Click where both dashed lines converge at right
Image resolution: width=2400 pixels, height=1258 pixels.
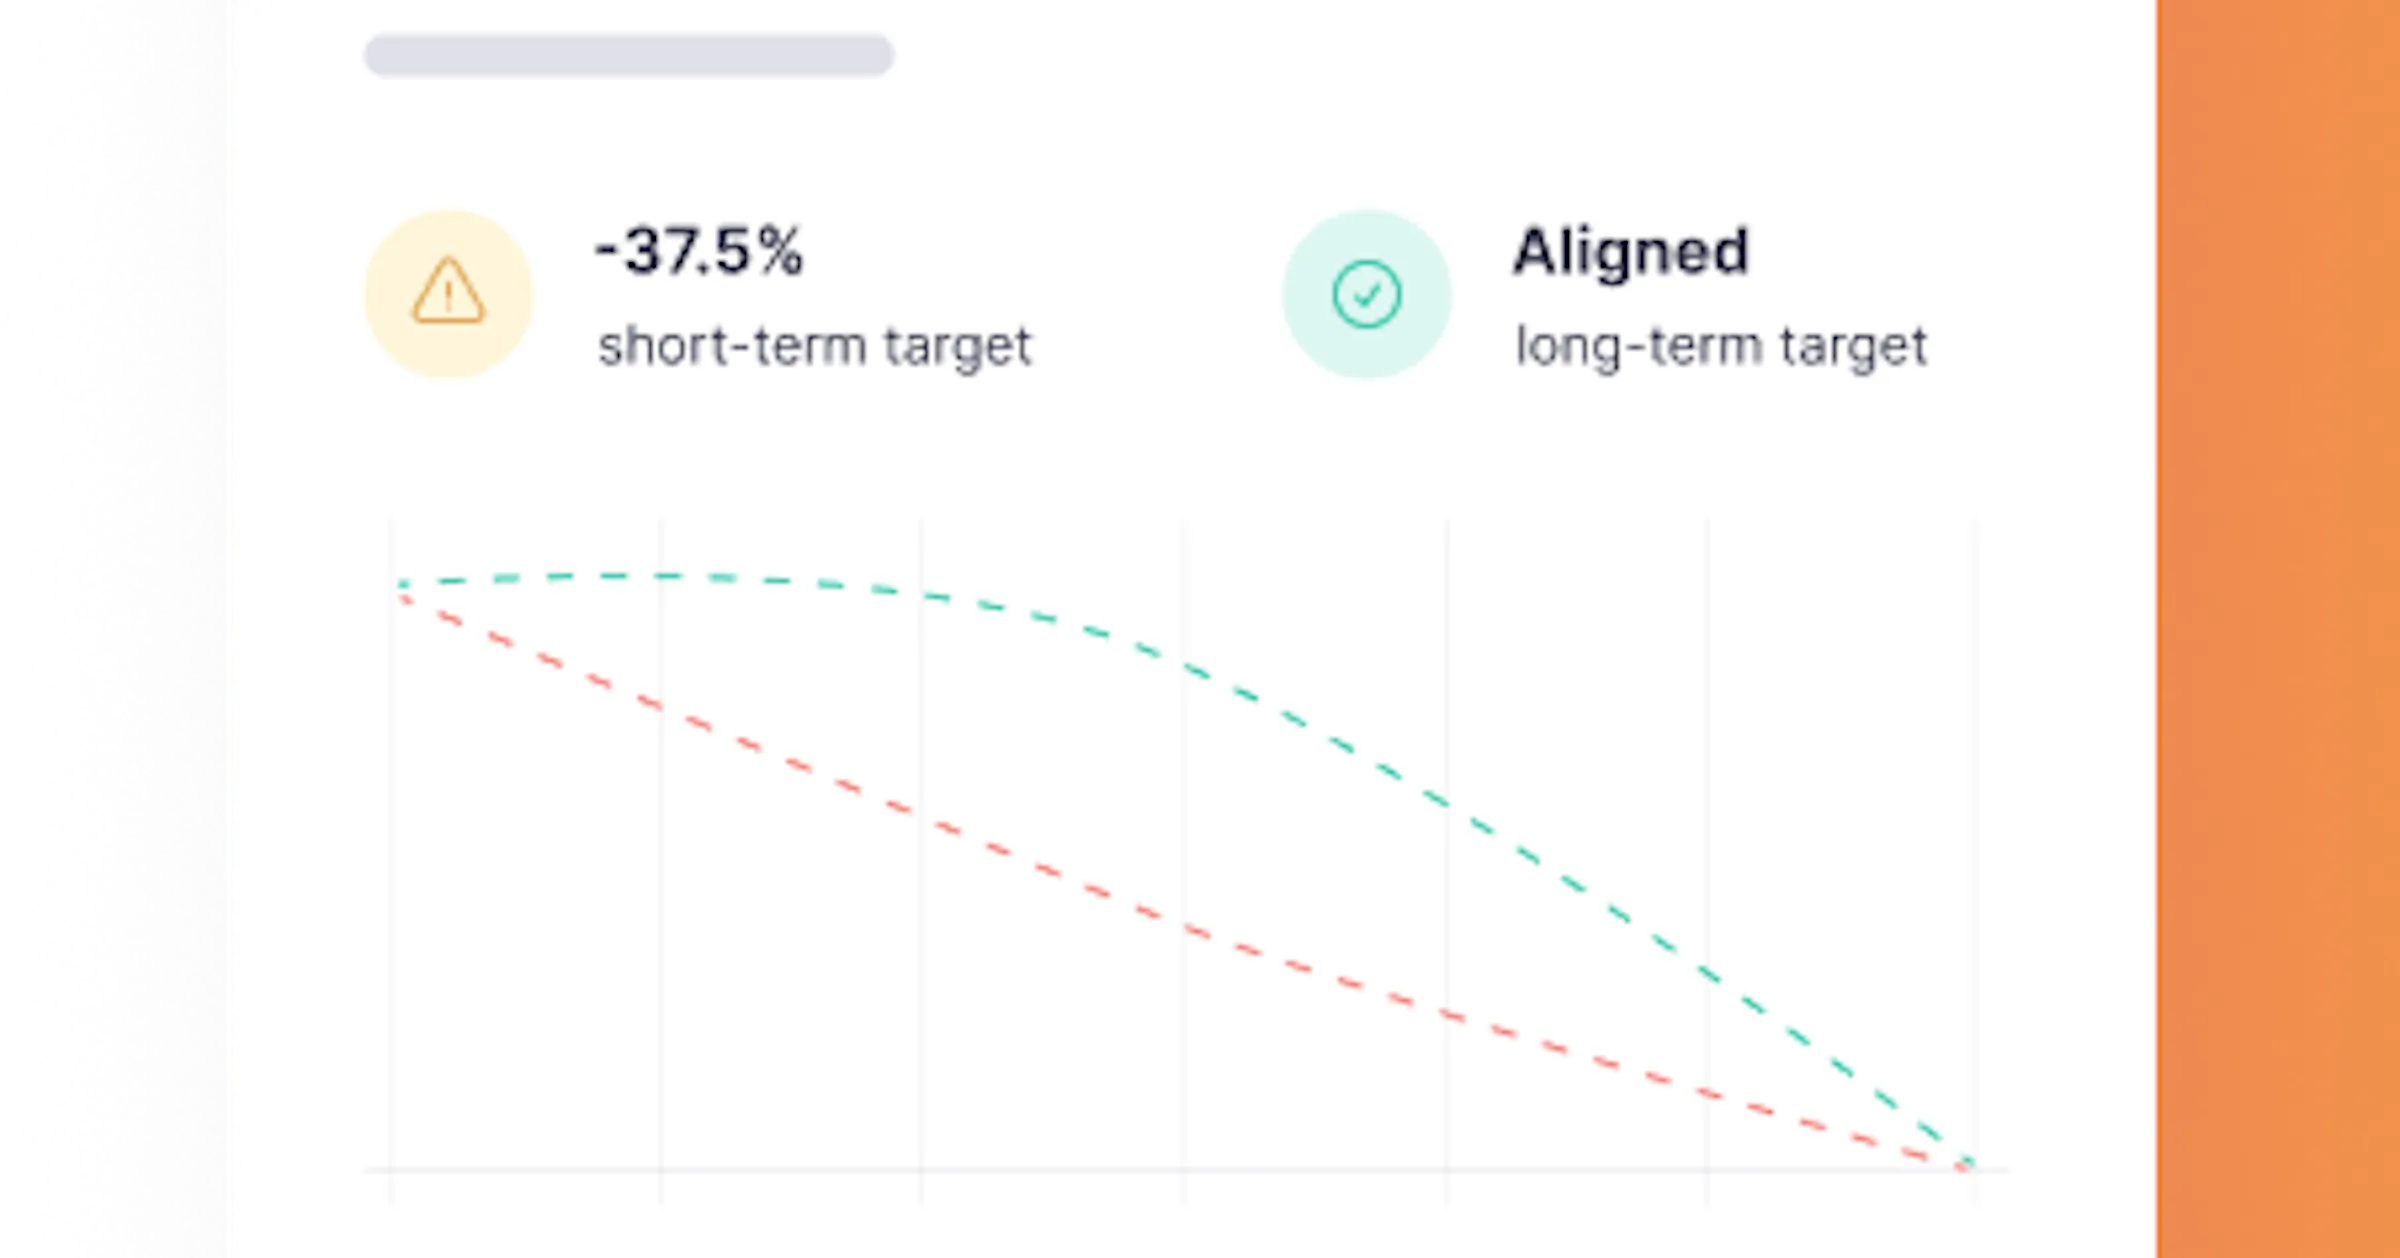pyautogui.click(x=1965, y=1163)
